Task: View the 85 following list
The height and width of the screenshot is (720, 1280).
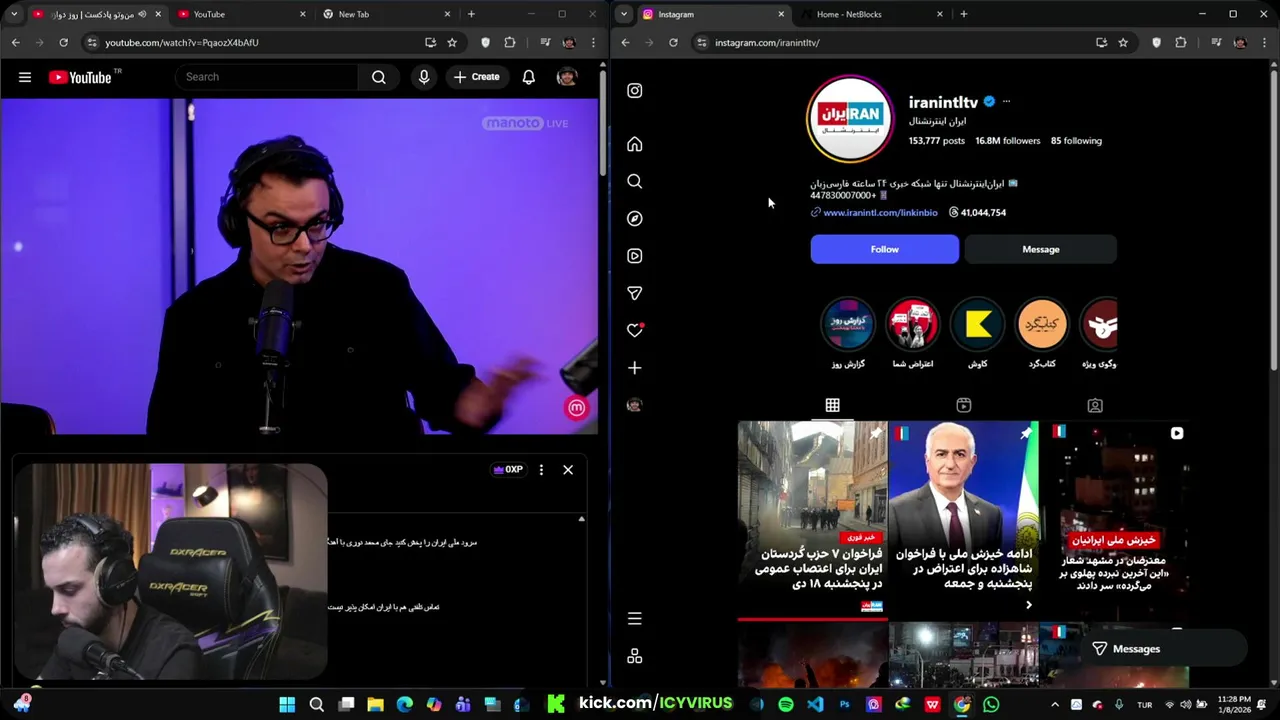Action: [1076, 141]
